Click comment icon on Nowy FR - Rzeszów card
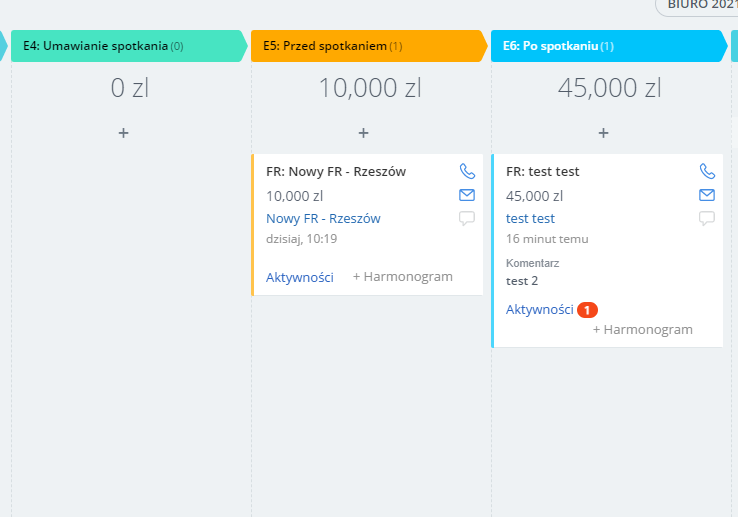Screen dimensions: 738x517 [x=467, y=218]
